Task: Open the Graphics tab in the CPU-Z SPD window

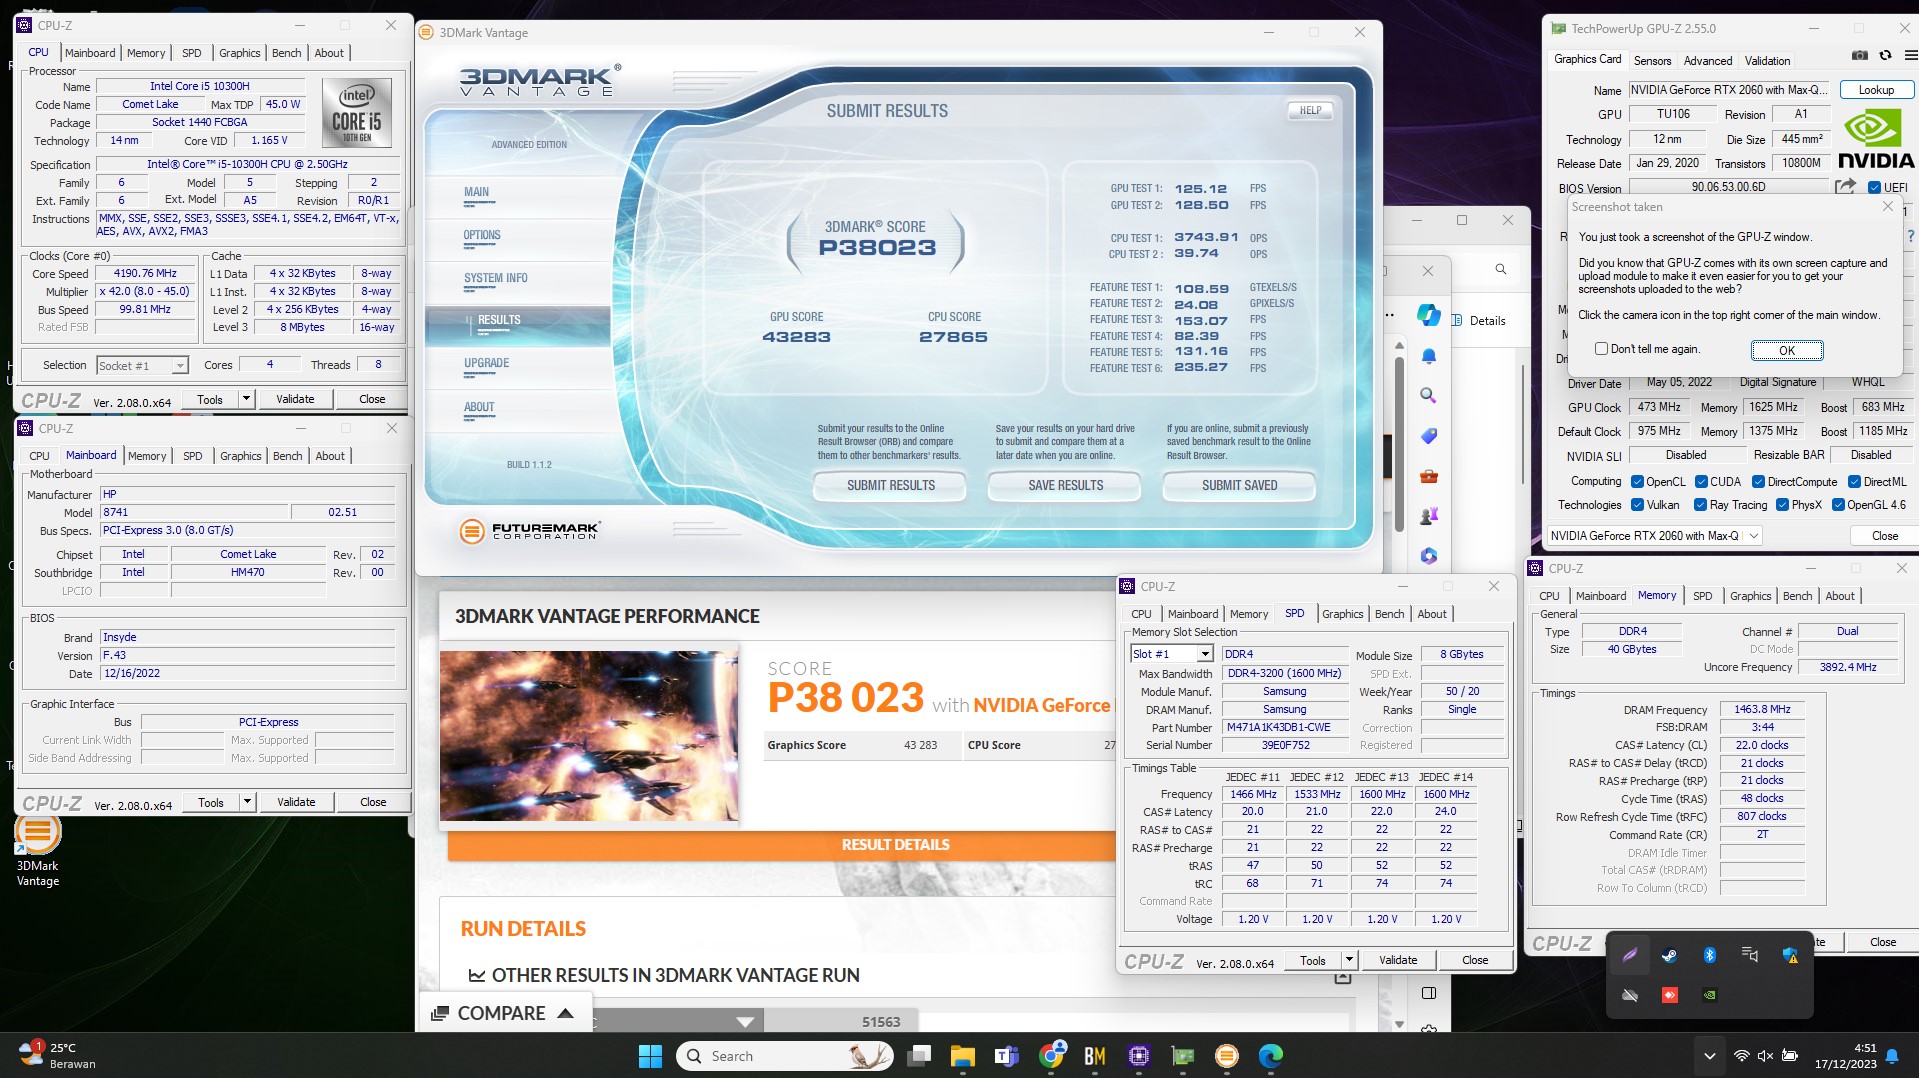Action: [x=1342, y=614]
